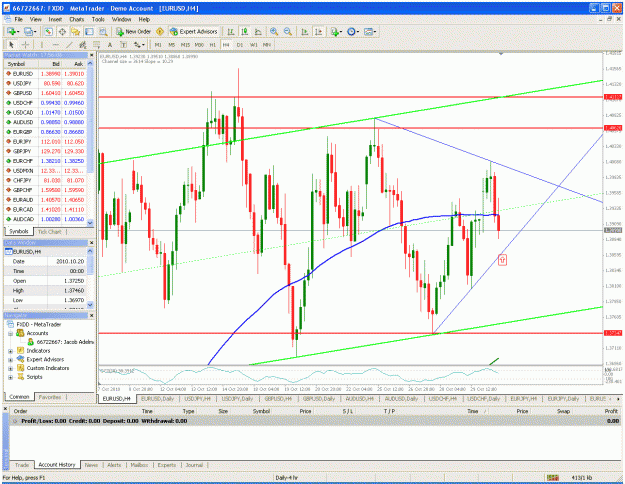The width and height of the screenshot is (625, 484).
Task: Toggle the Terminal window icon
Action: [89, 31]
